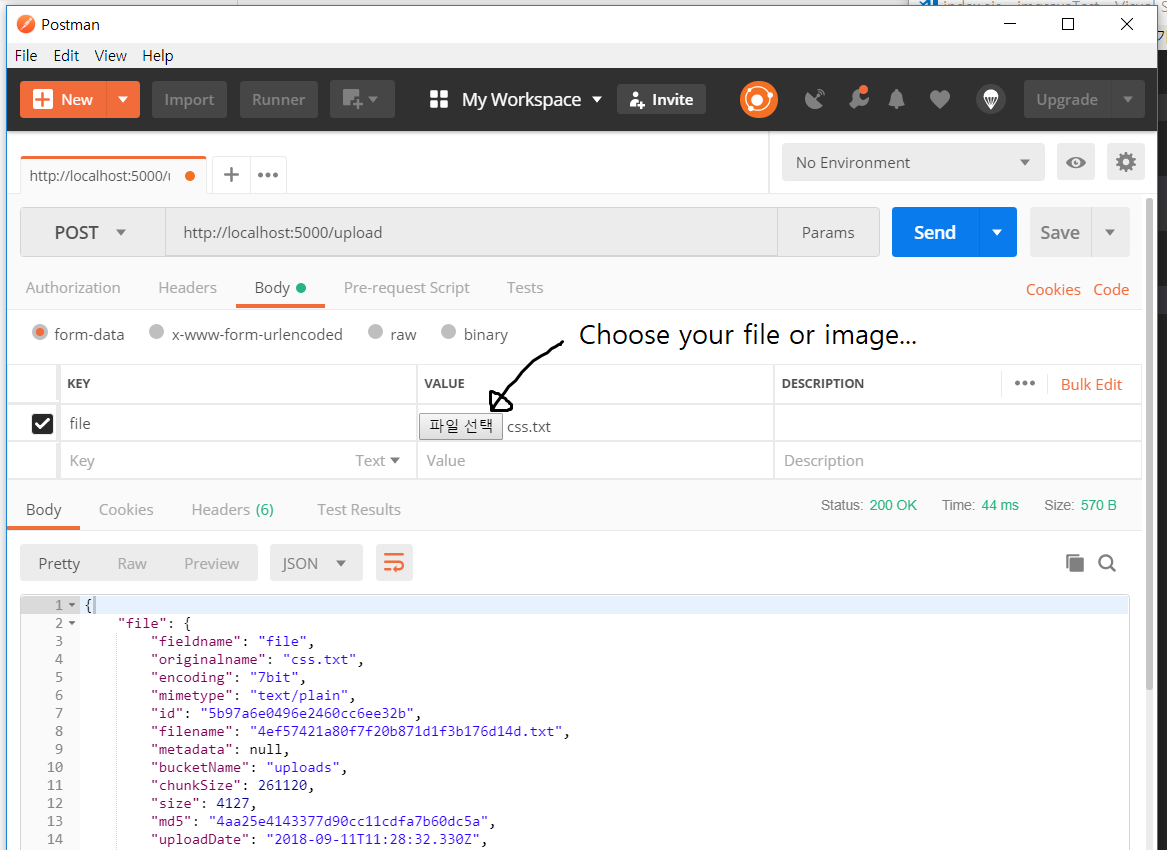
Task: Click the Params button
Action: (828, 232)
